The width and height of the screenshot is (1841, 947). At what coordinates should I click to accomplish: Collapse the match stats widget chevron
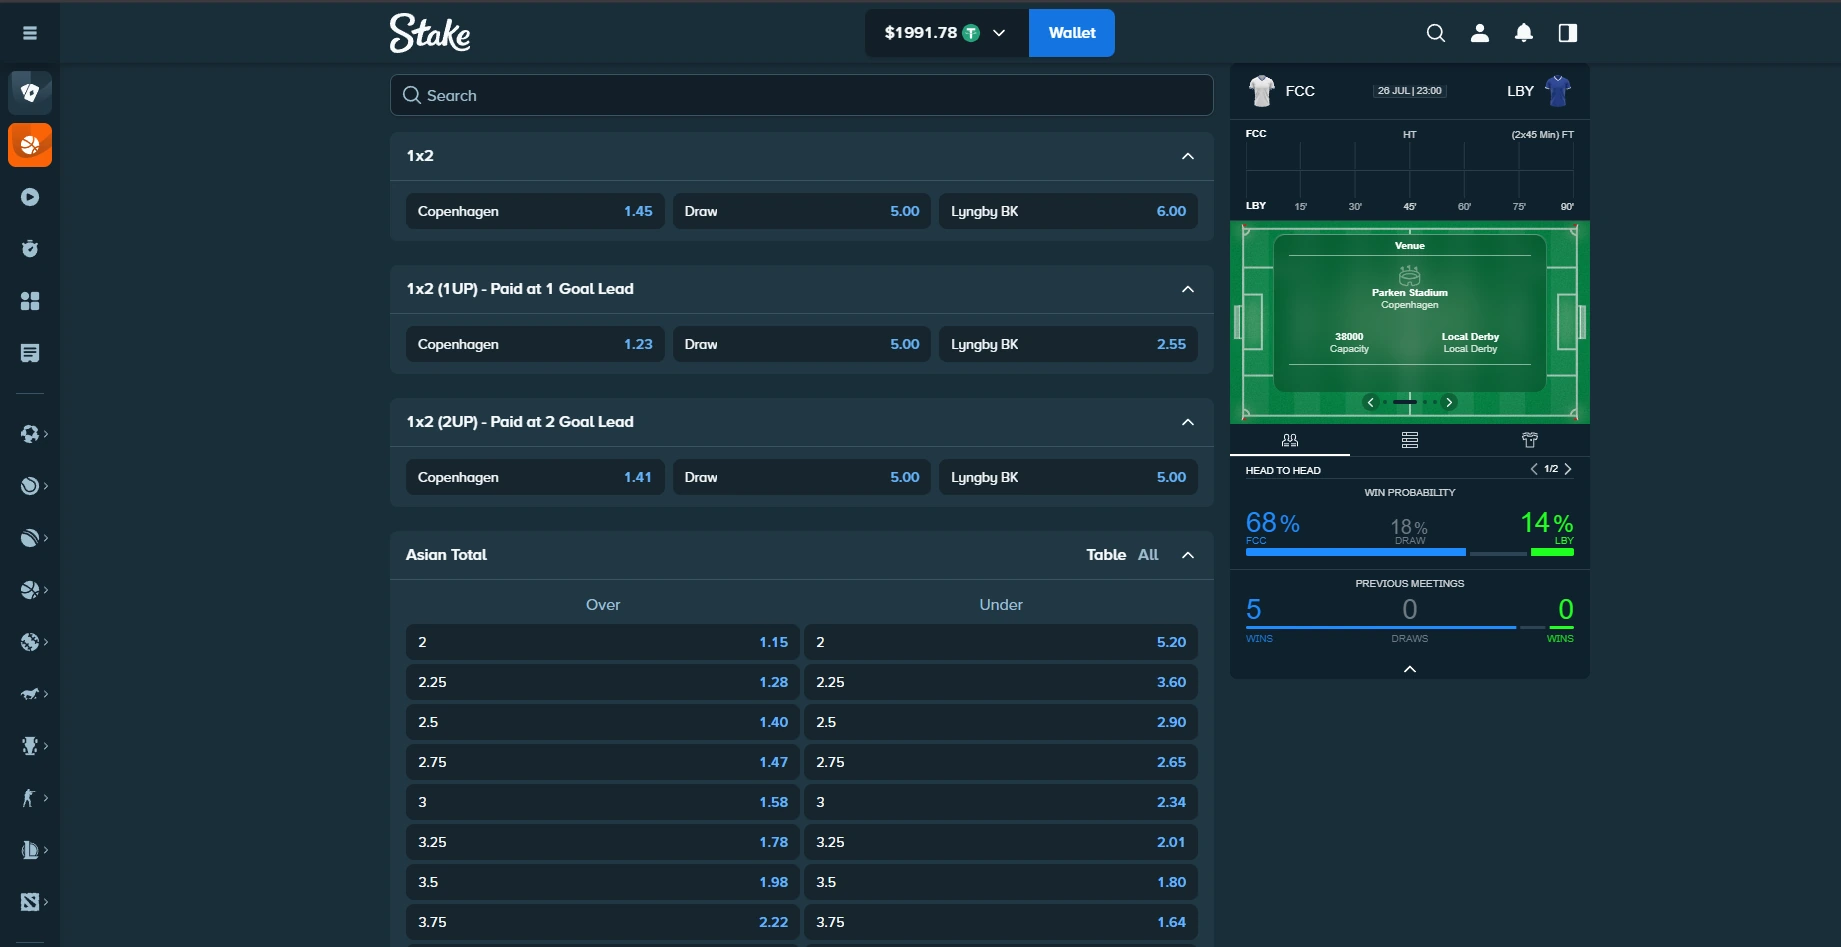1410,668
